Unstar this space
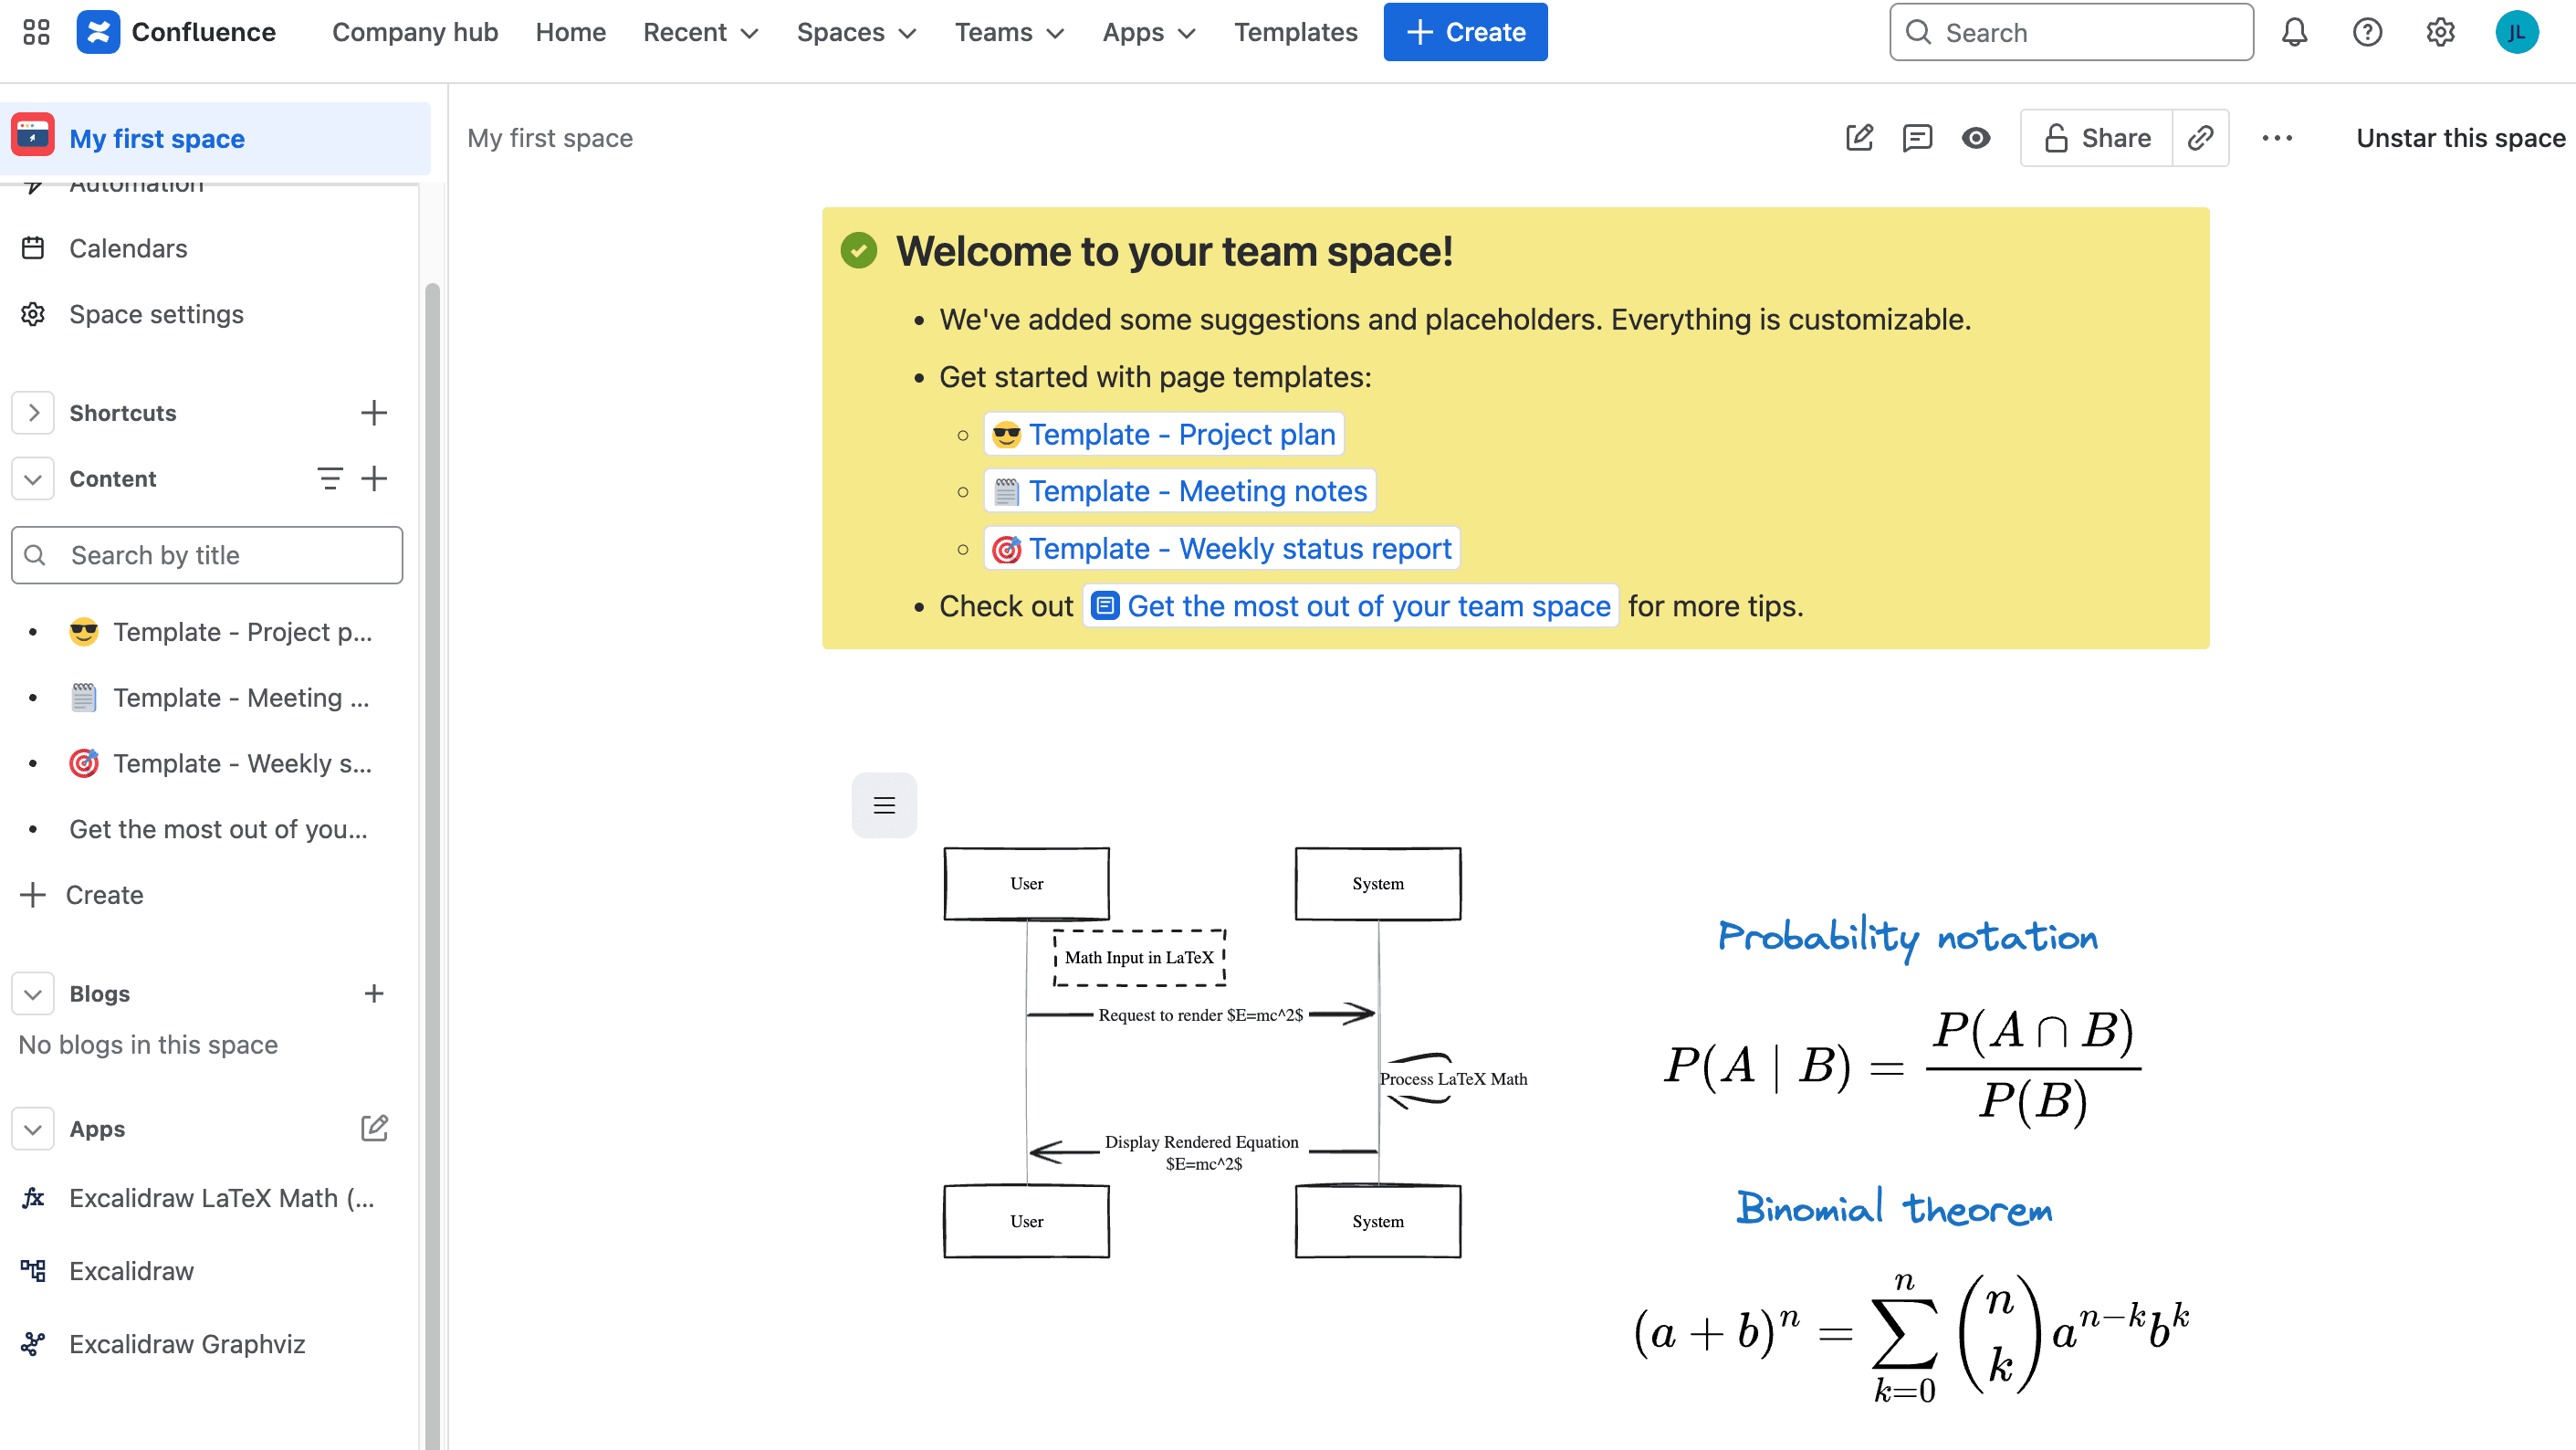The width and height of the screenshot is (2576, 1450). tap(2460, 138)
